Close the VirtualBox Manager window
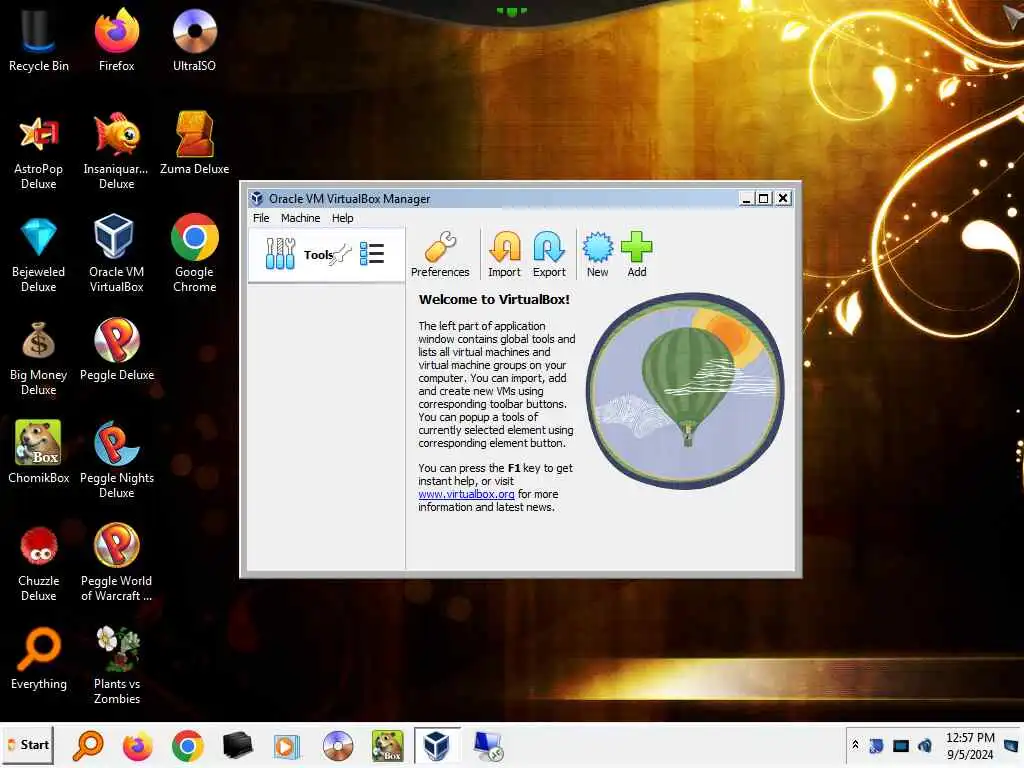This screenshot has width=1024, height=768. pos(784,199)
